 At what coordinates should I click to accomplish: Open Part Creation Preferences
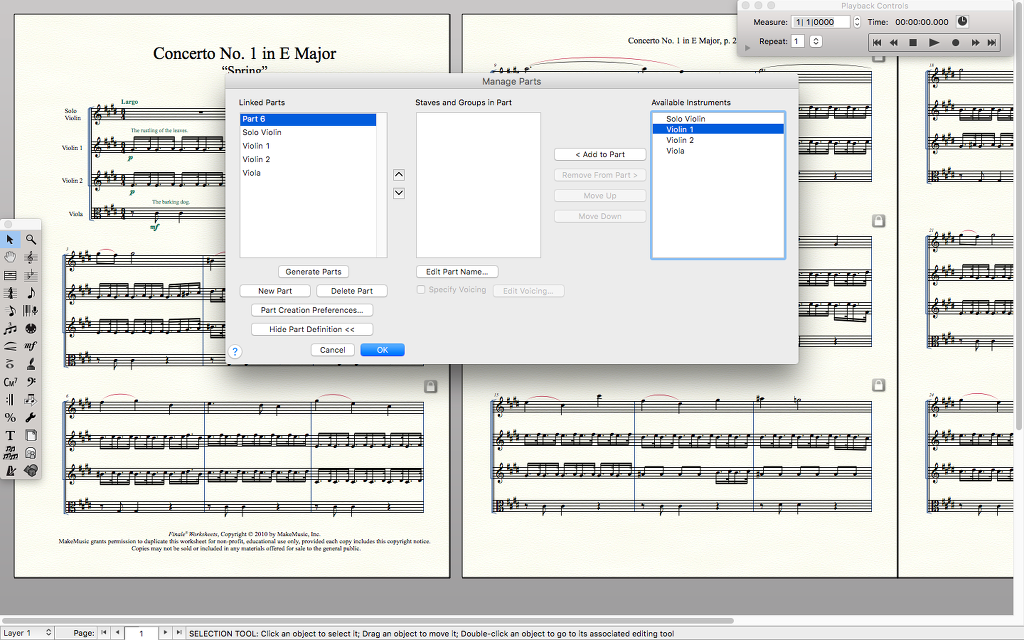312,310
